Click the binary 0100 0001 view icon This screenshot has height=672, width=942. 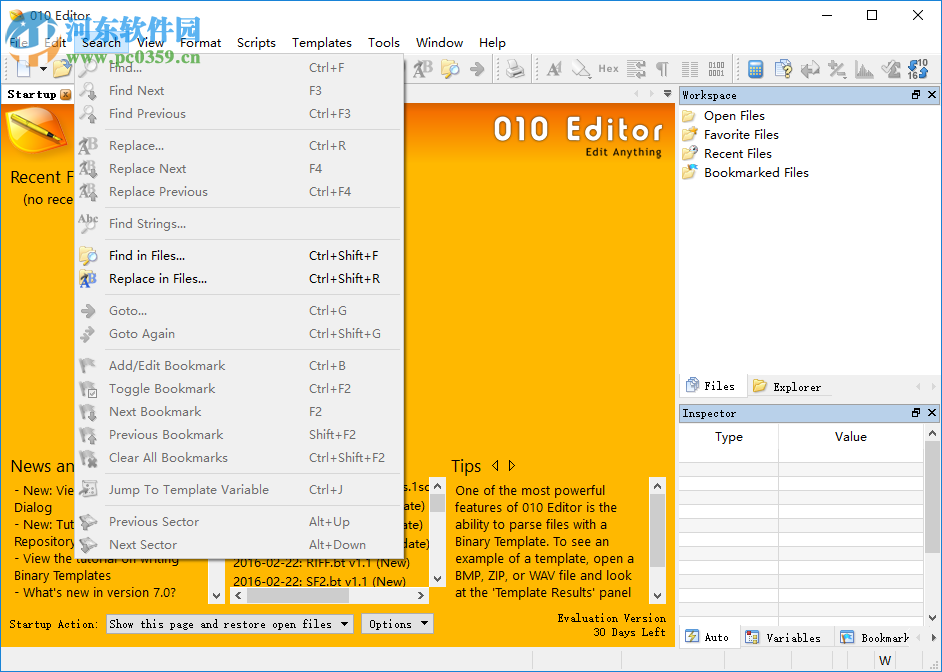point(716,69)
